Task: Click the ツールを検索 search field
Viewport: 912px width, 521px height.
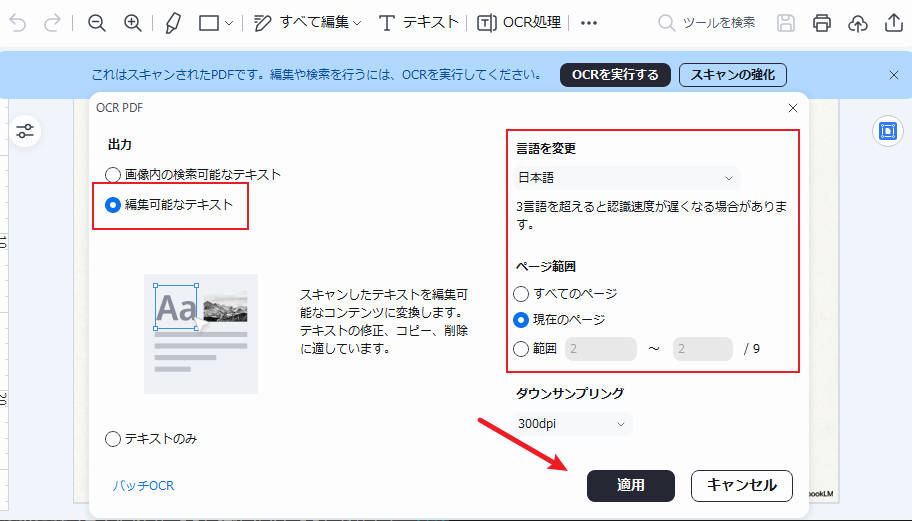Action: tap(707, 23)
